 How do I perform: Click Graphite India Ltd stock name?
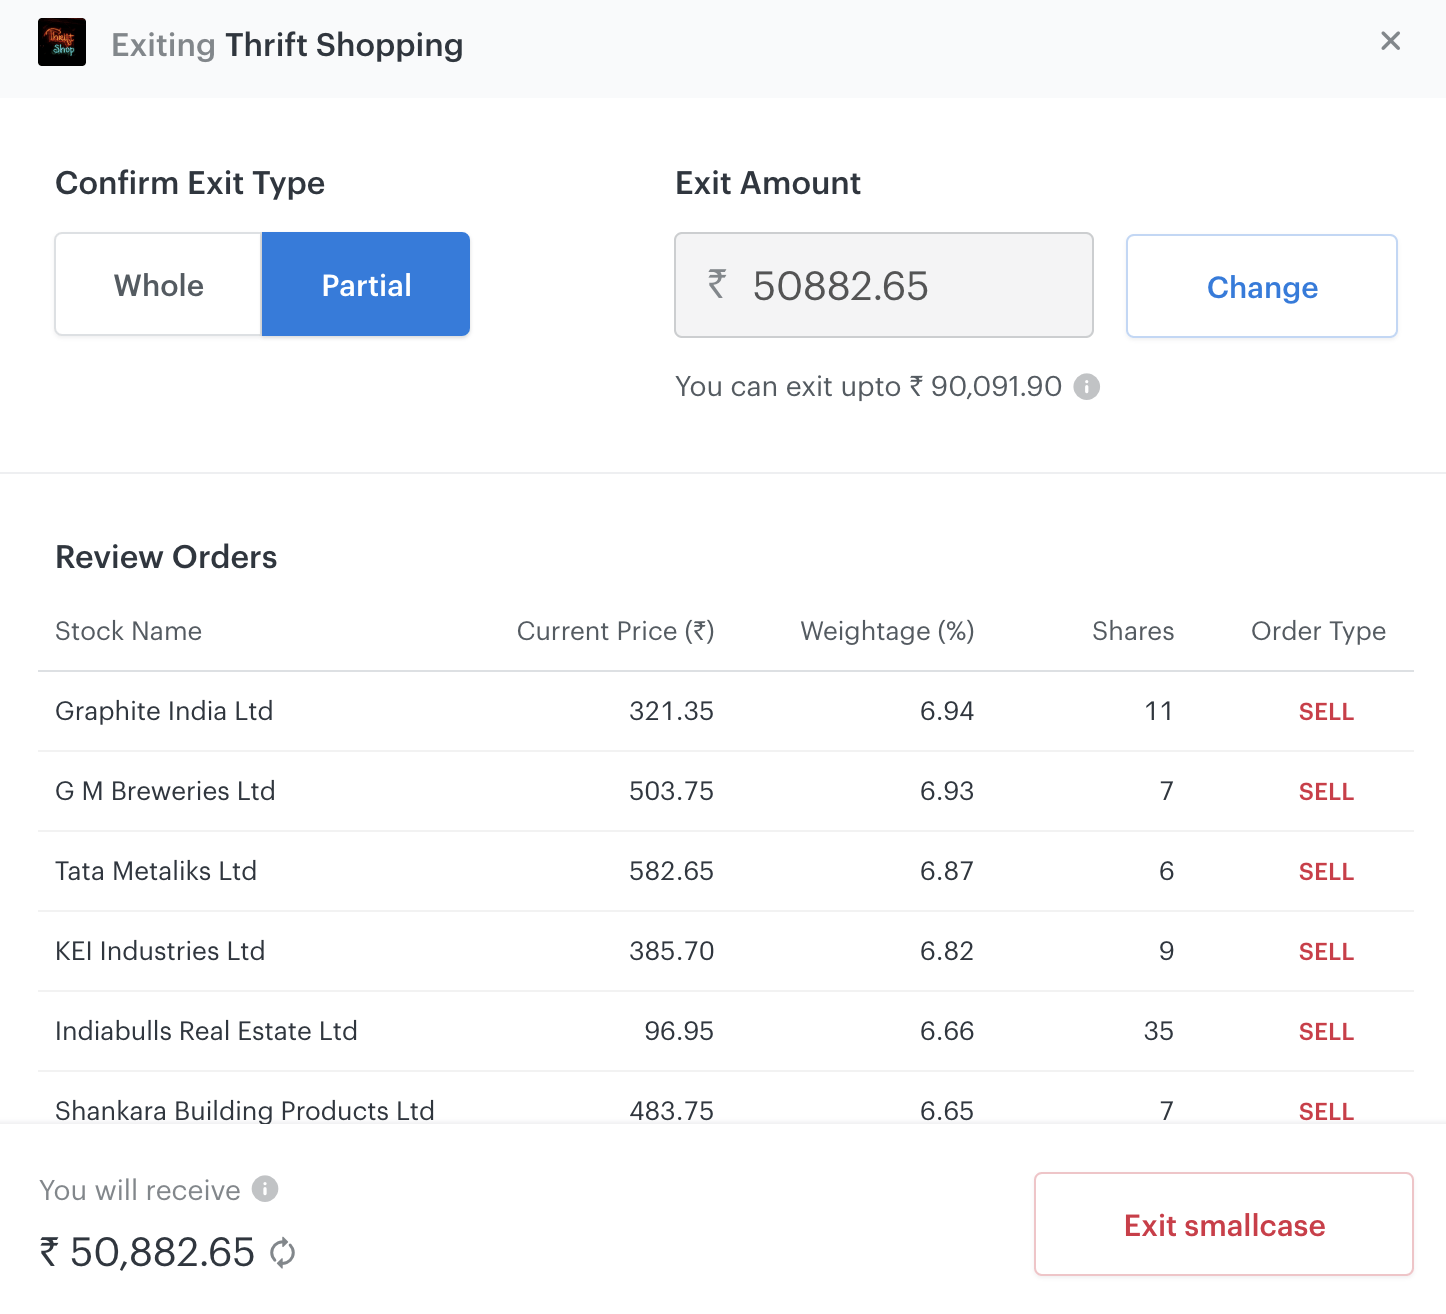[x=164, y=711]
